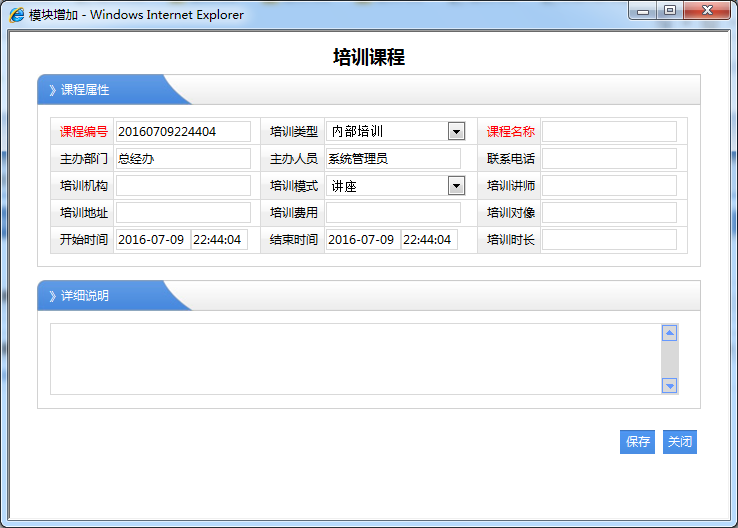The height and width of the screenshot is (528, 738).
Task: Click the 详细说明 section chevron icon
Action: 52,296
